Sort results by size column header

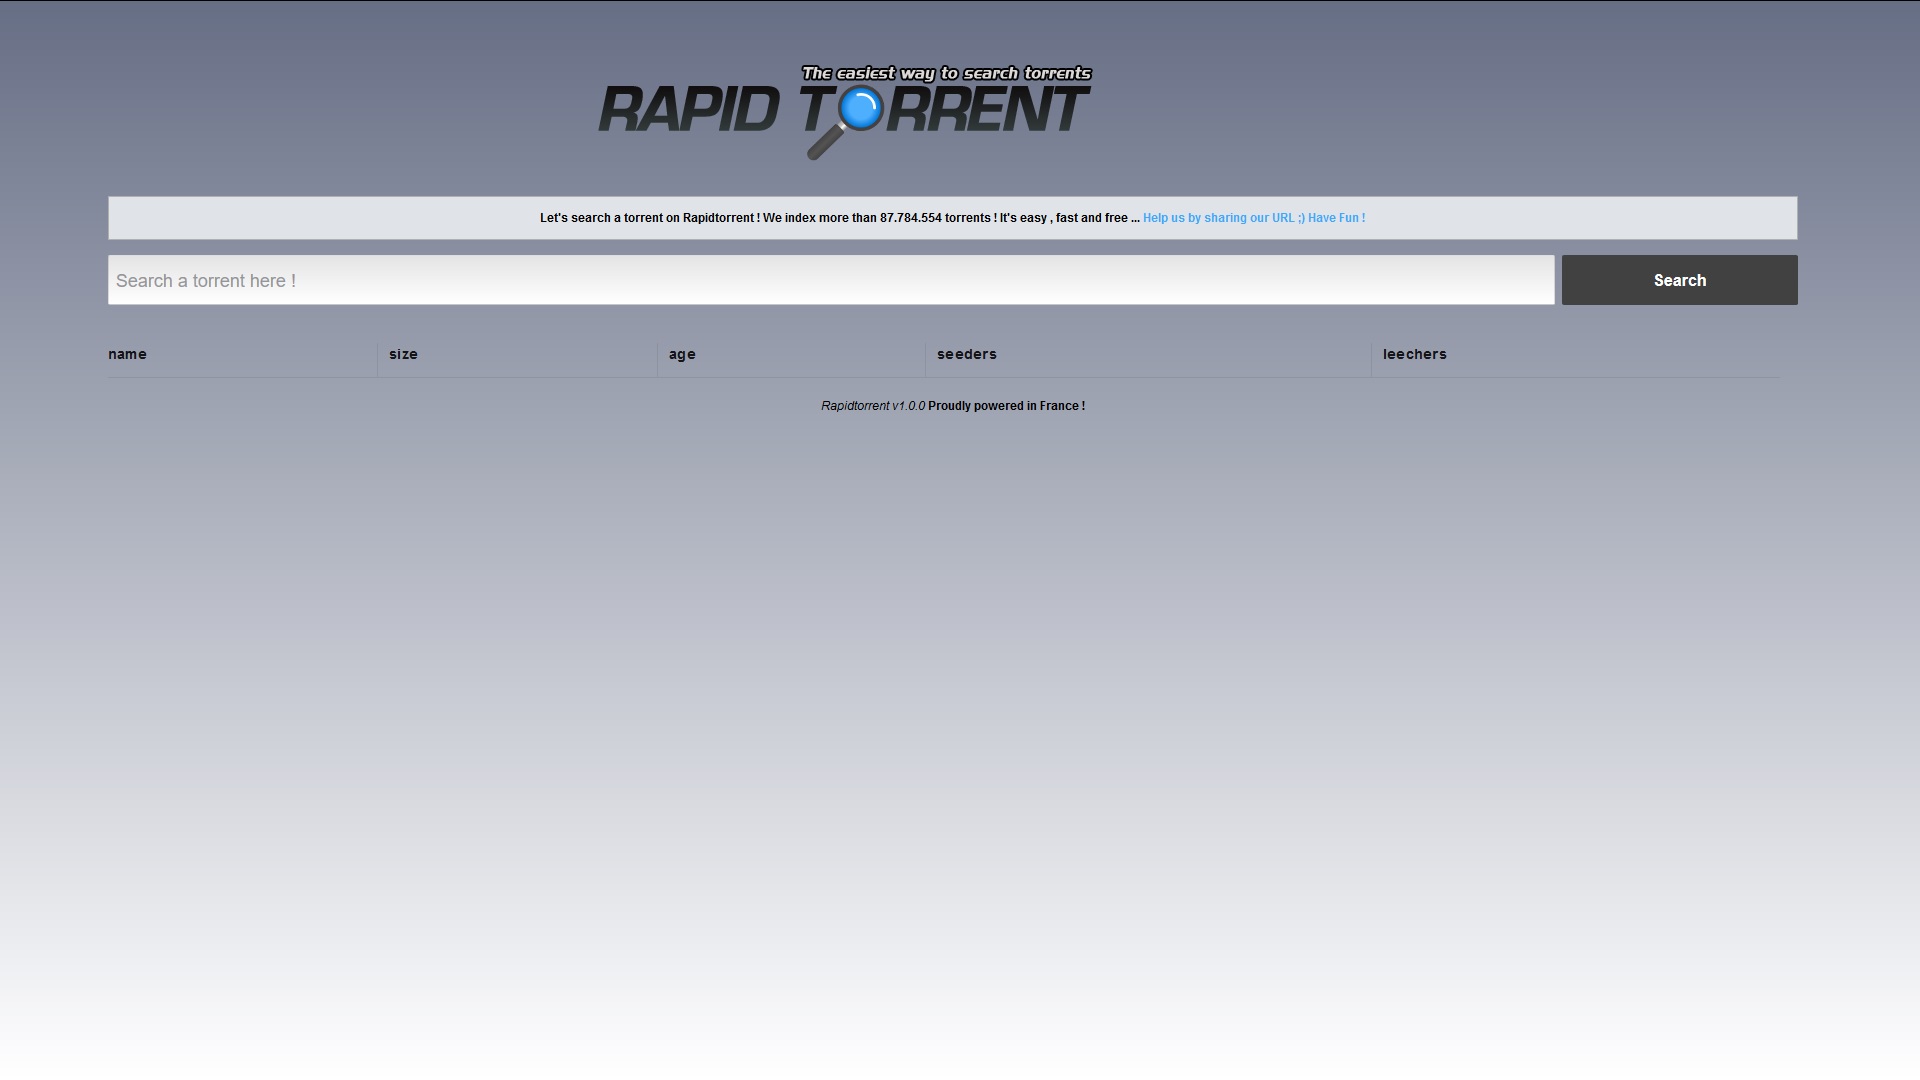[x=403, y=354]
